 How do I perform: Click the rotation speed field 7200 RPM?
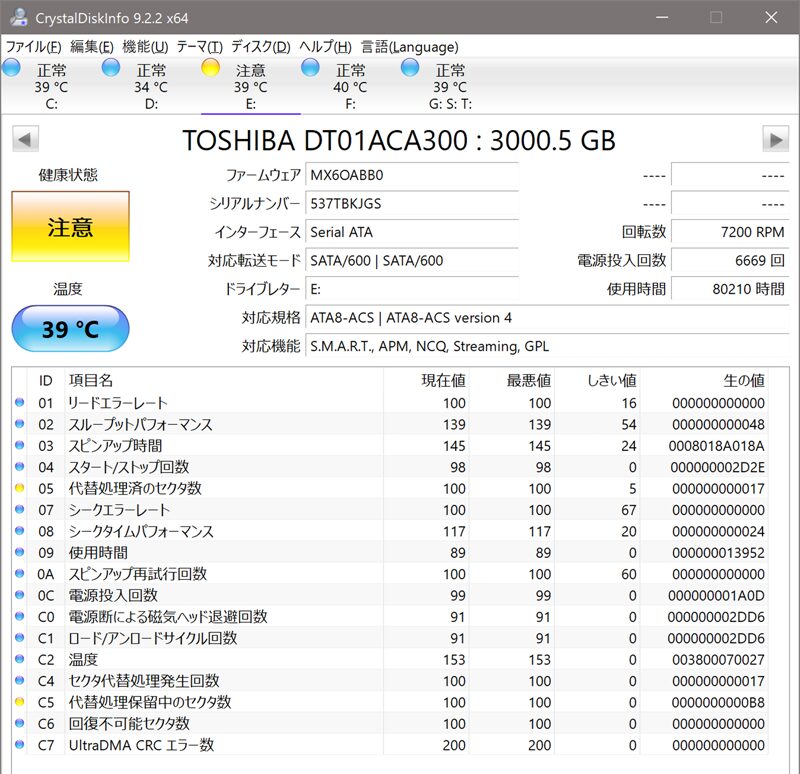(730, 232)
